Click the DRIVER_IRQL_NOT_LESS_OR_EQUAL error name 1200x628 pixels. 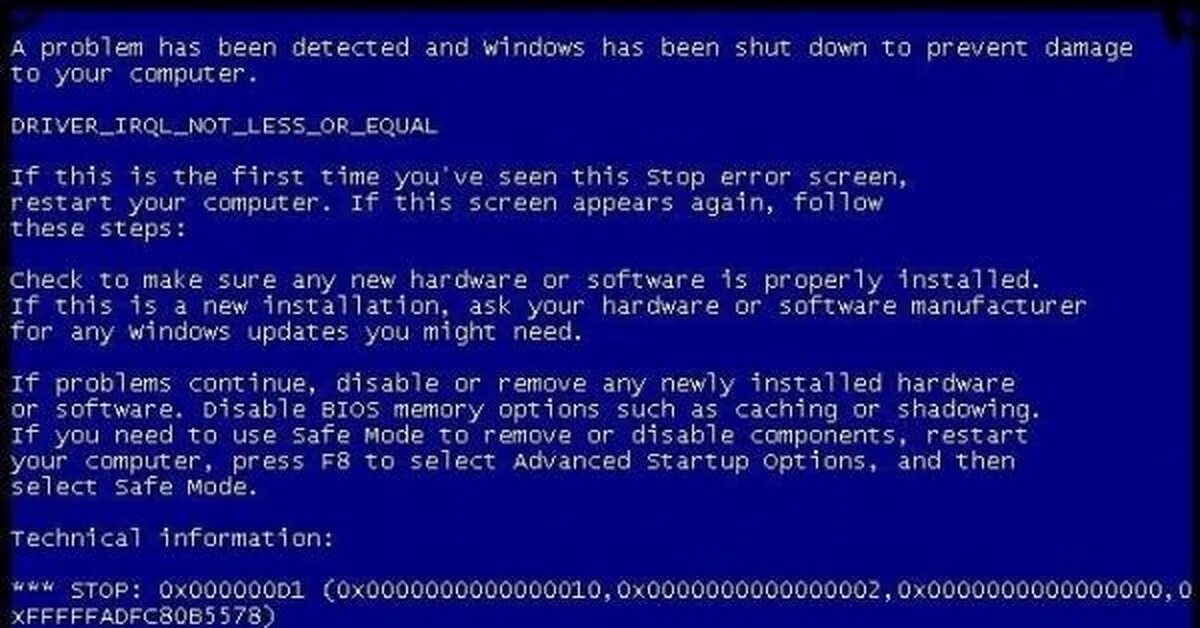point(224,127)
